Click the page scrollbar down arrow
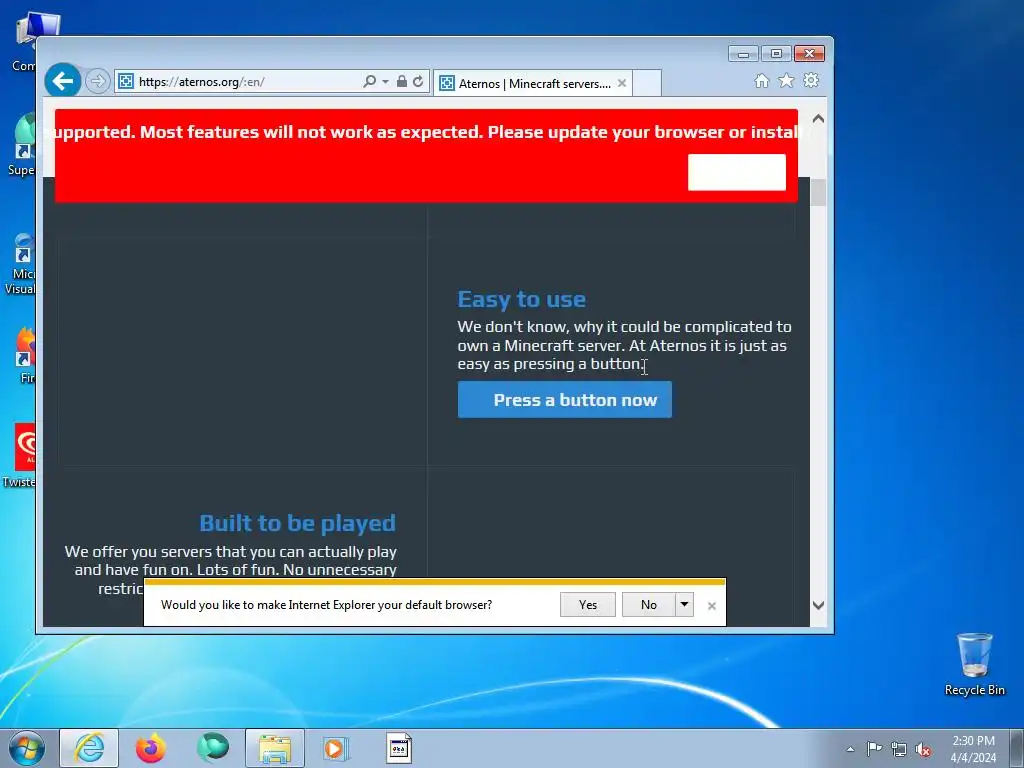Viewport: 1024px width, 768px height. tap(818, 605)
